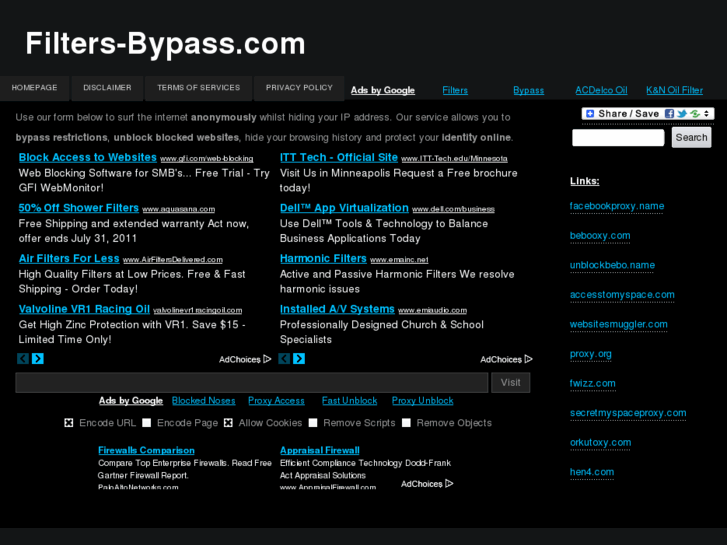Open the DISCLAIMER tab
727x545 pixels.
tap(107, 88)
